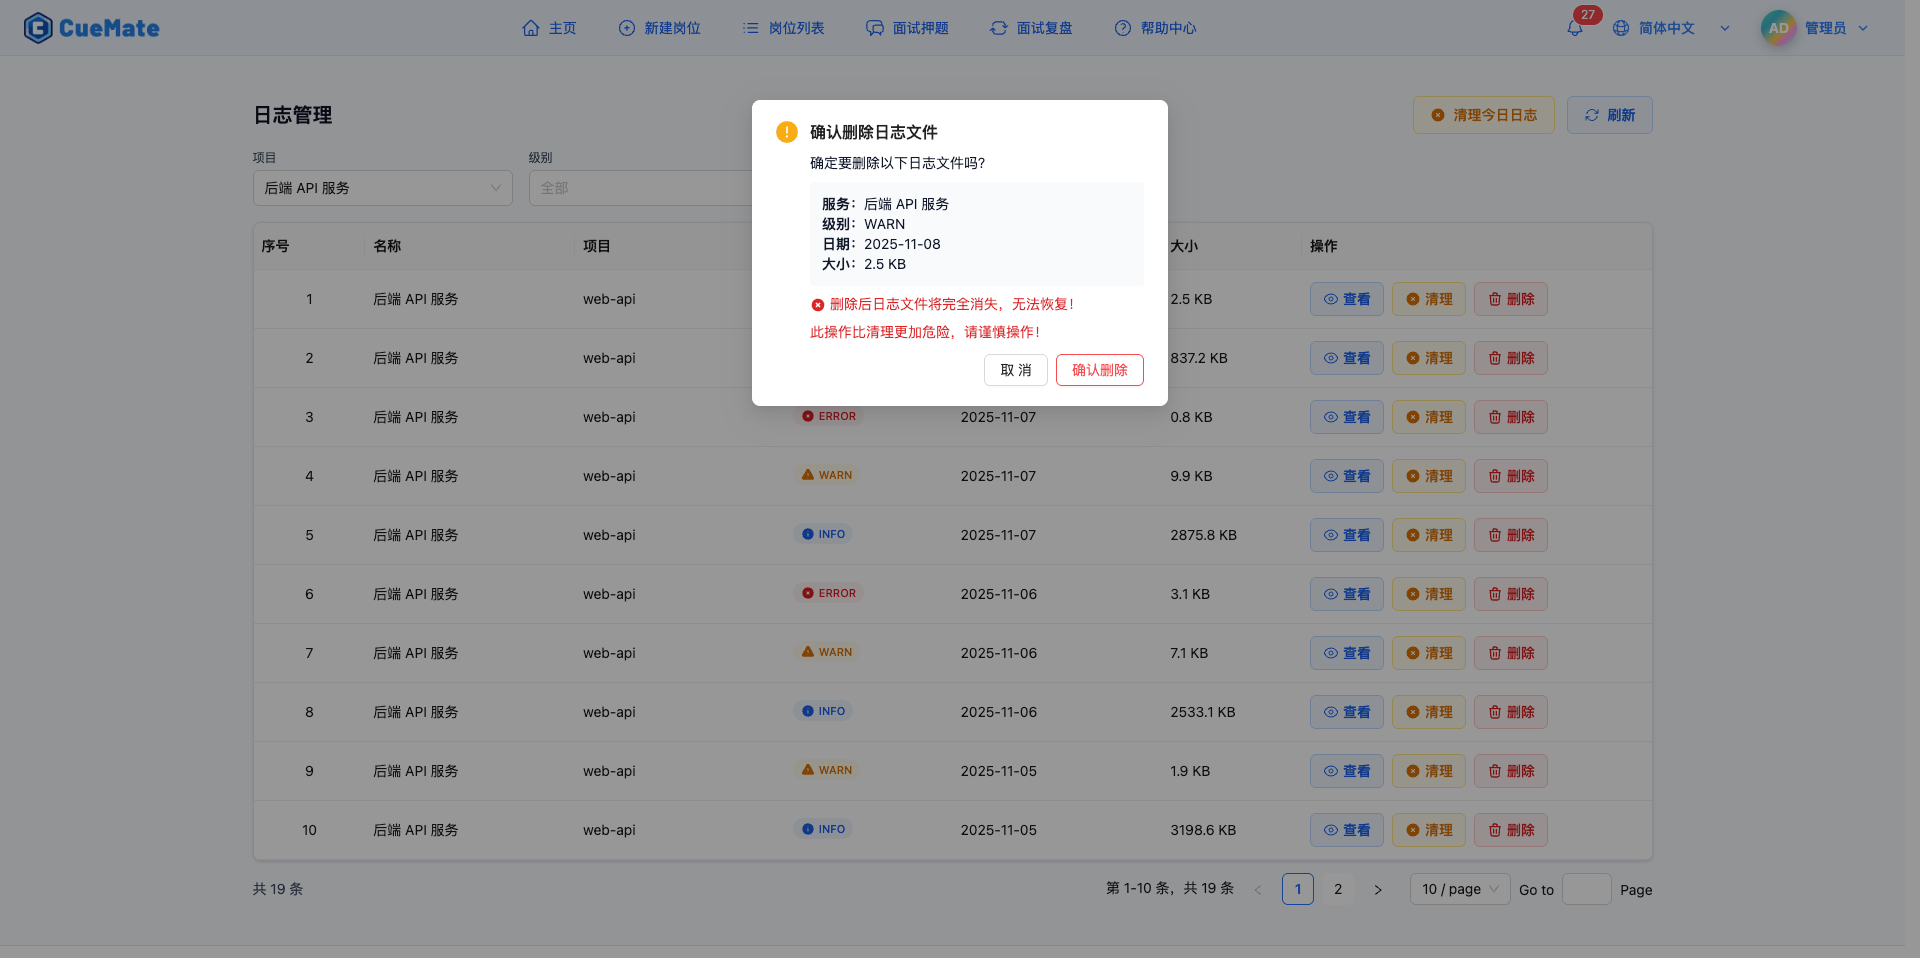Image resolution: width=1920 pixels, height=958 pixels.
Task: Confirm deletion with 确认删除 button
Action: 1099,370
